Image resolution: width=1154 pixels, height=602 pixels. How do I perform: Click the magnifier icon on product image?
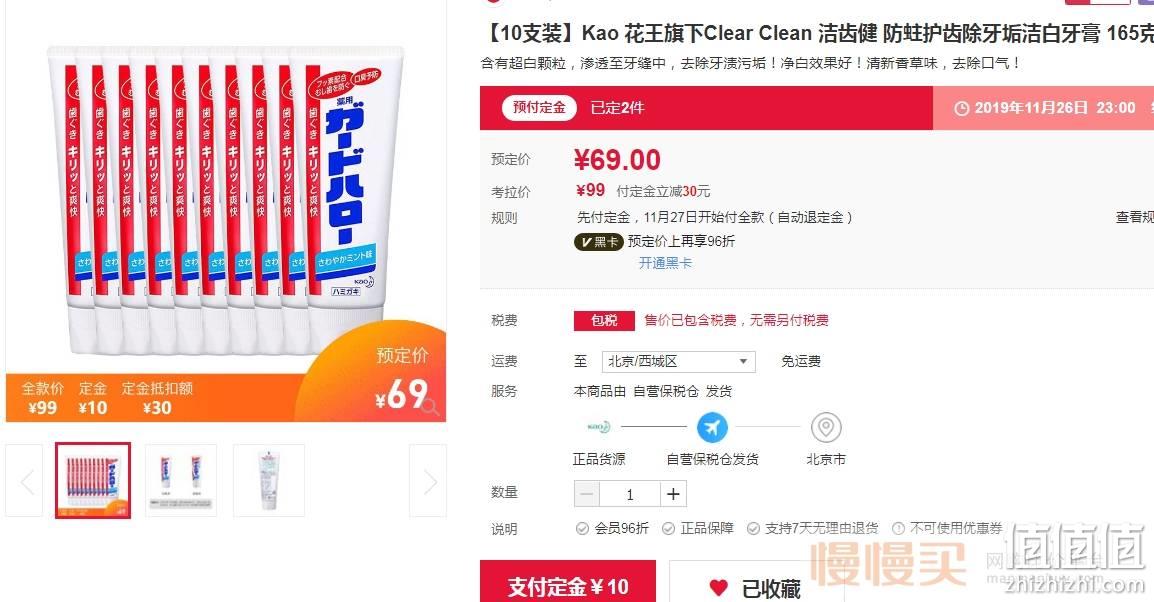click(x=431, y=406)
